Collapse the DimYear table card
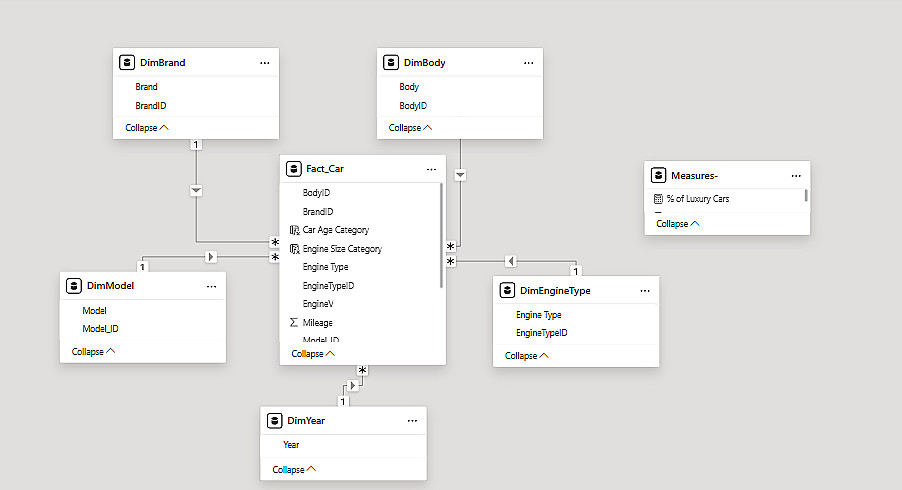 (294, 469)
